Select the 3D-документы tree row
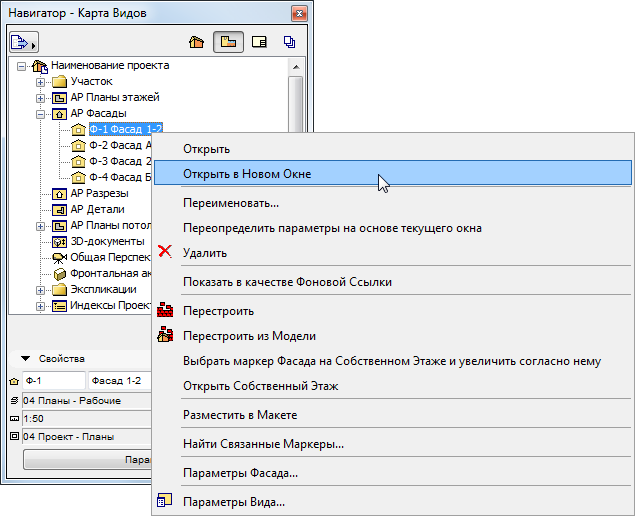Image resolution: width=635 pixels, height=516 pixels. tap(108, 241)
